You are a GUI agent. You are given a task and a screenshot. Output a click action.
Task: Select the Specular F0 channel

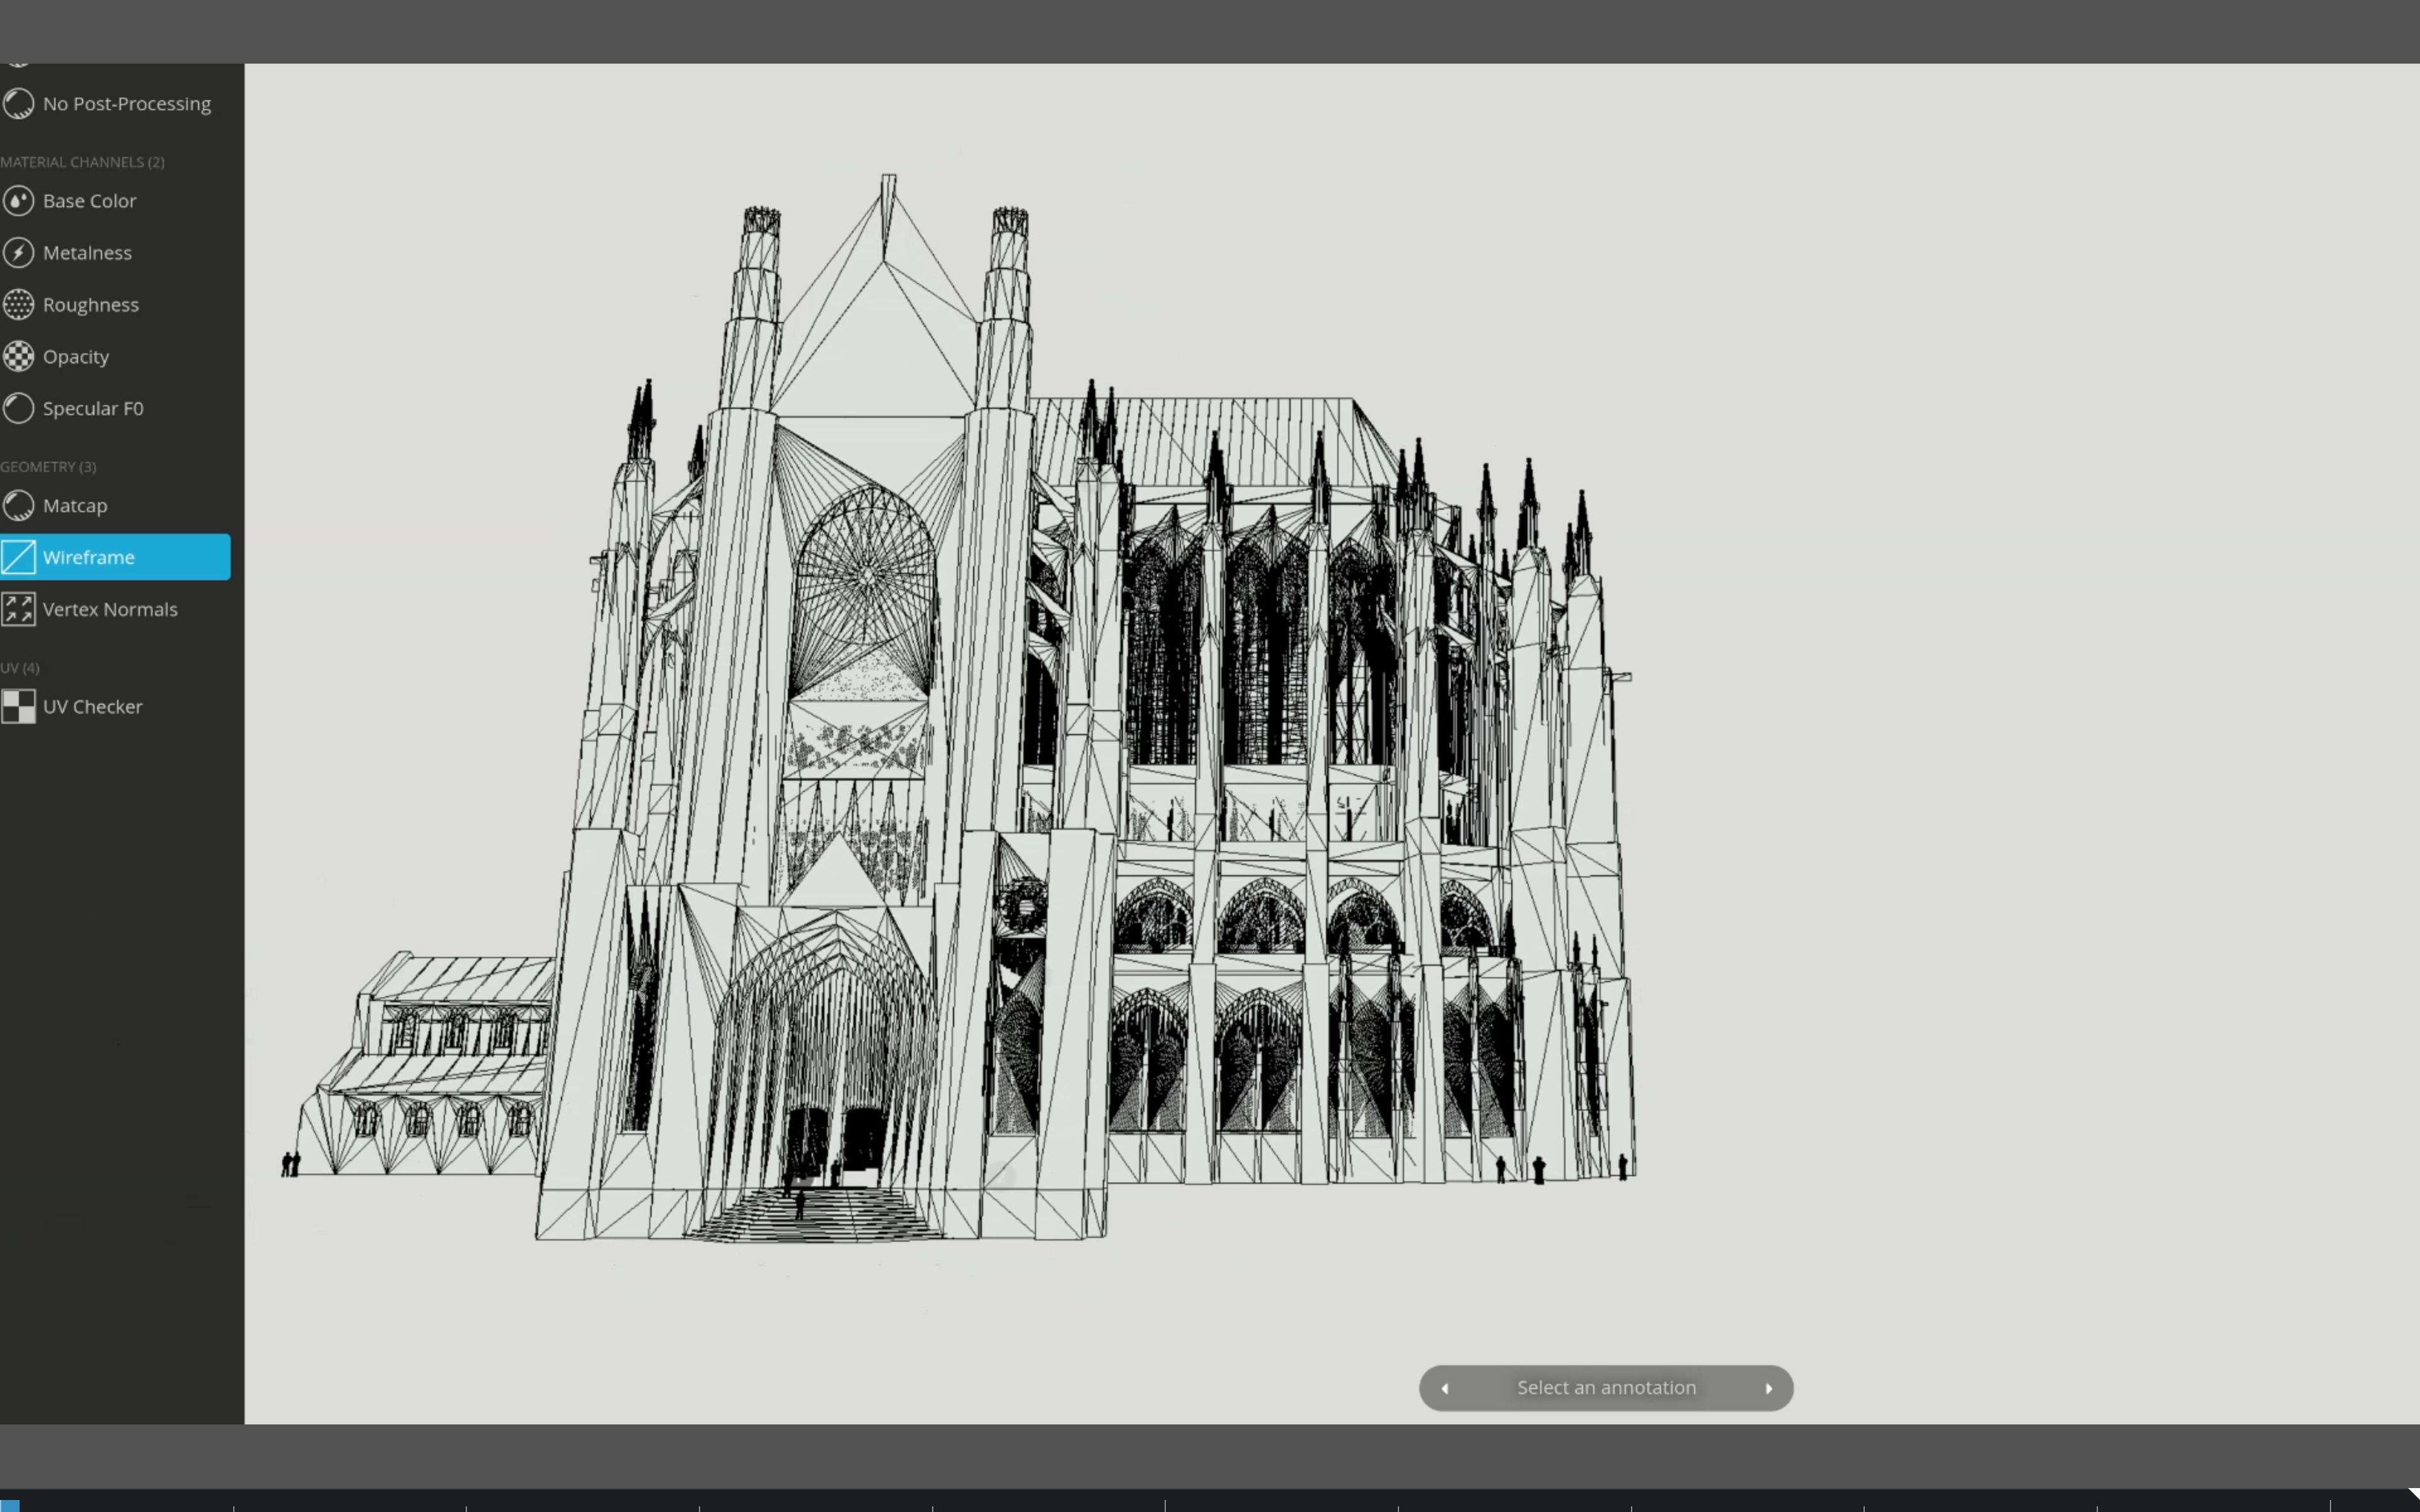92,409
